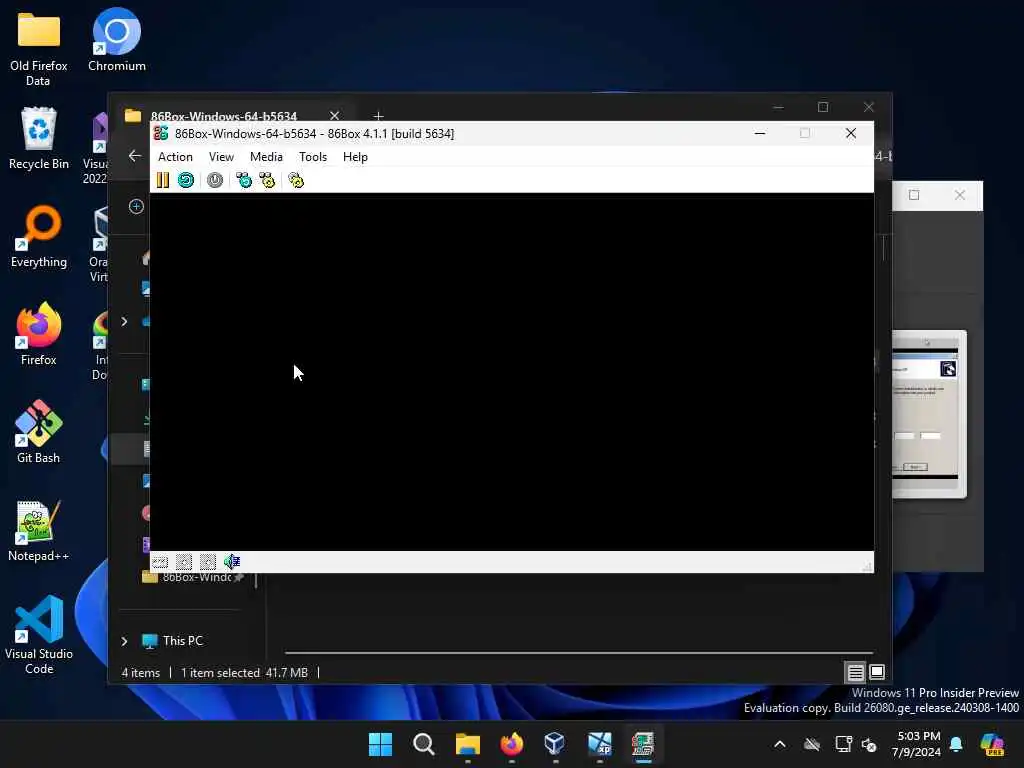Open 86Box settings gear icon
Viewport: 1024px width, 768px height.
point(296,180)
